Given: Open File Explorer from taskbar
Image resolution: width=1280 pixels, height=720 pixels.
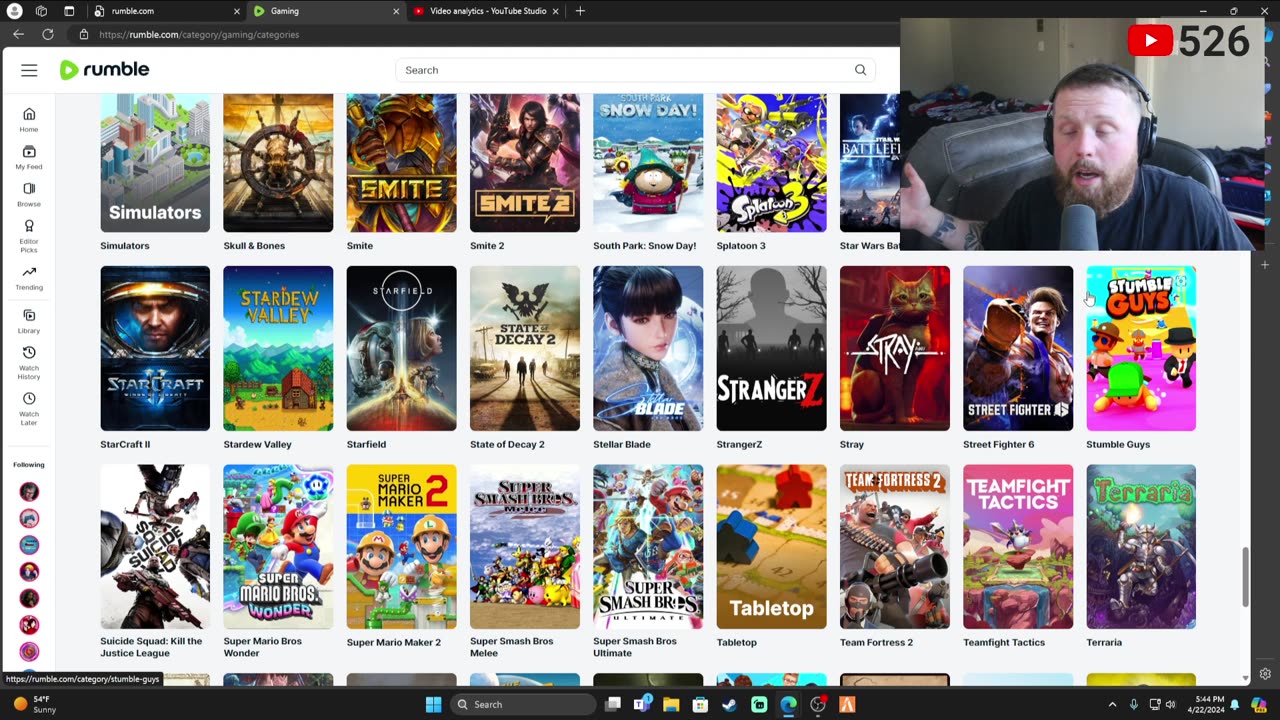Looking at the screenshot, I should 671,704.
